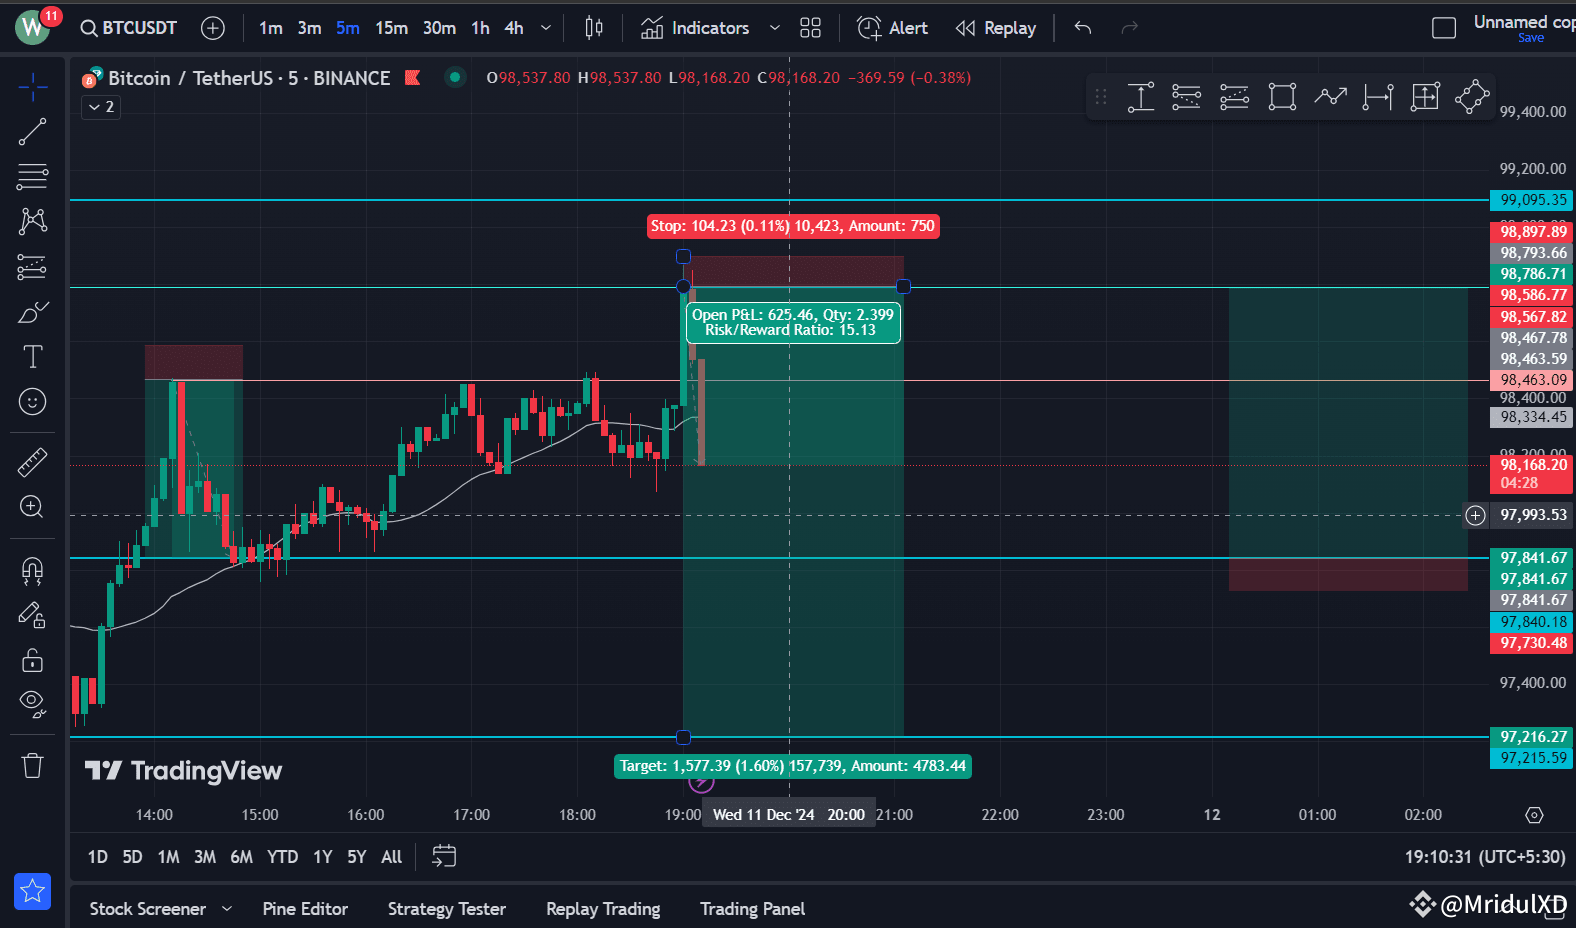Select the price range tool in floating toolbar
Screen dimensions: 1576x928
coord(1140,97)
